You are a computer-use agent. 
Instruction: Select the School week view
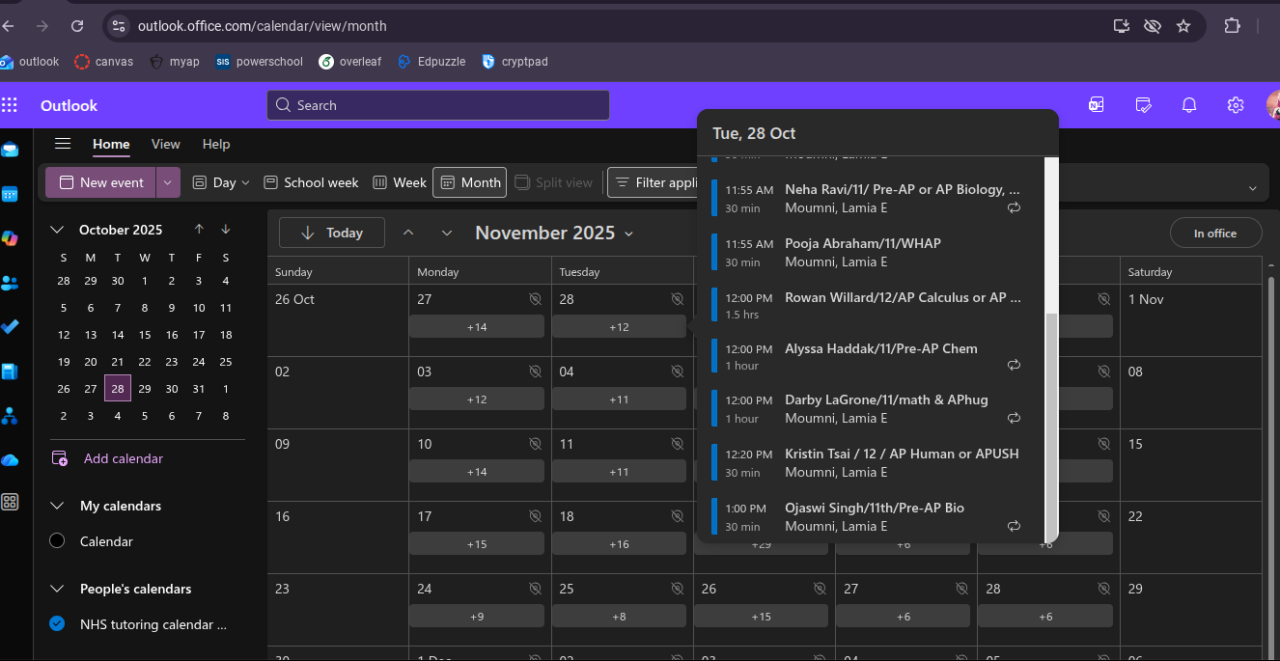(x=311, y=183)
